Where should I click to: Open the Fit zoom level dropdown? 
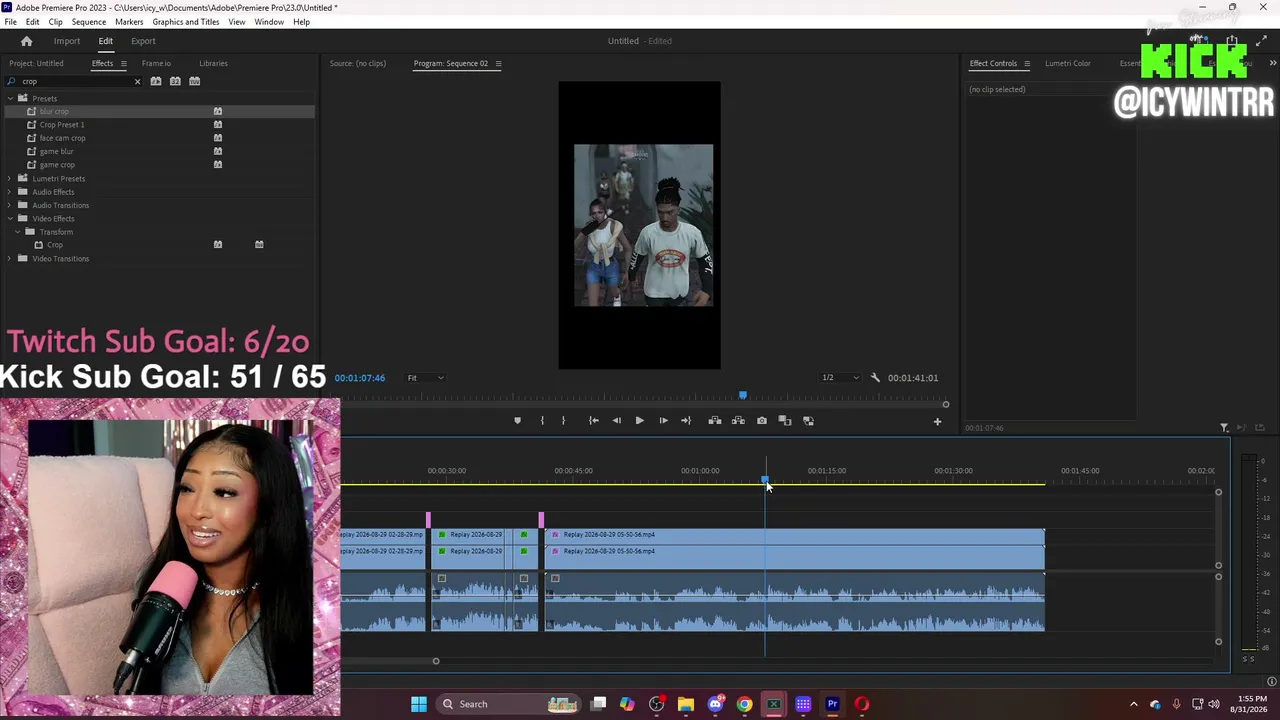point(425,378)
